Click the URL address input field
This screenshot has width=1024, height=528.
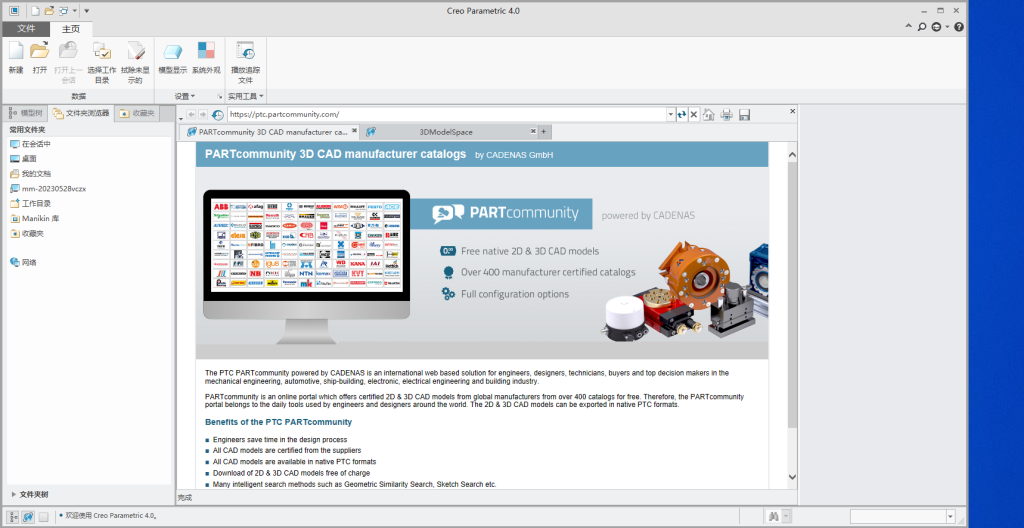pyautogui.click(x=447, y=114)
